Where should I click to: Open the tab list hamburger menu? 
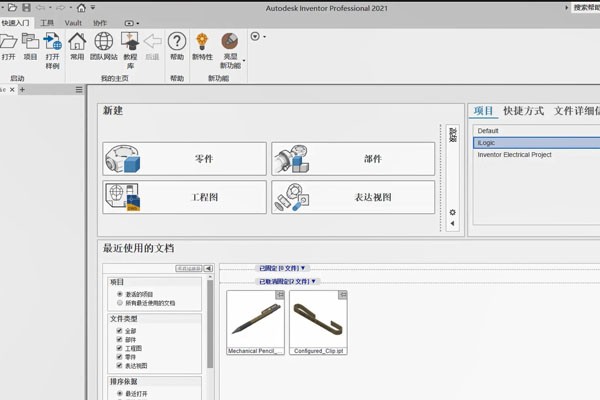(79, 90)
